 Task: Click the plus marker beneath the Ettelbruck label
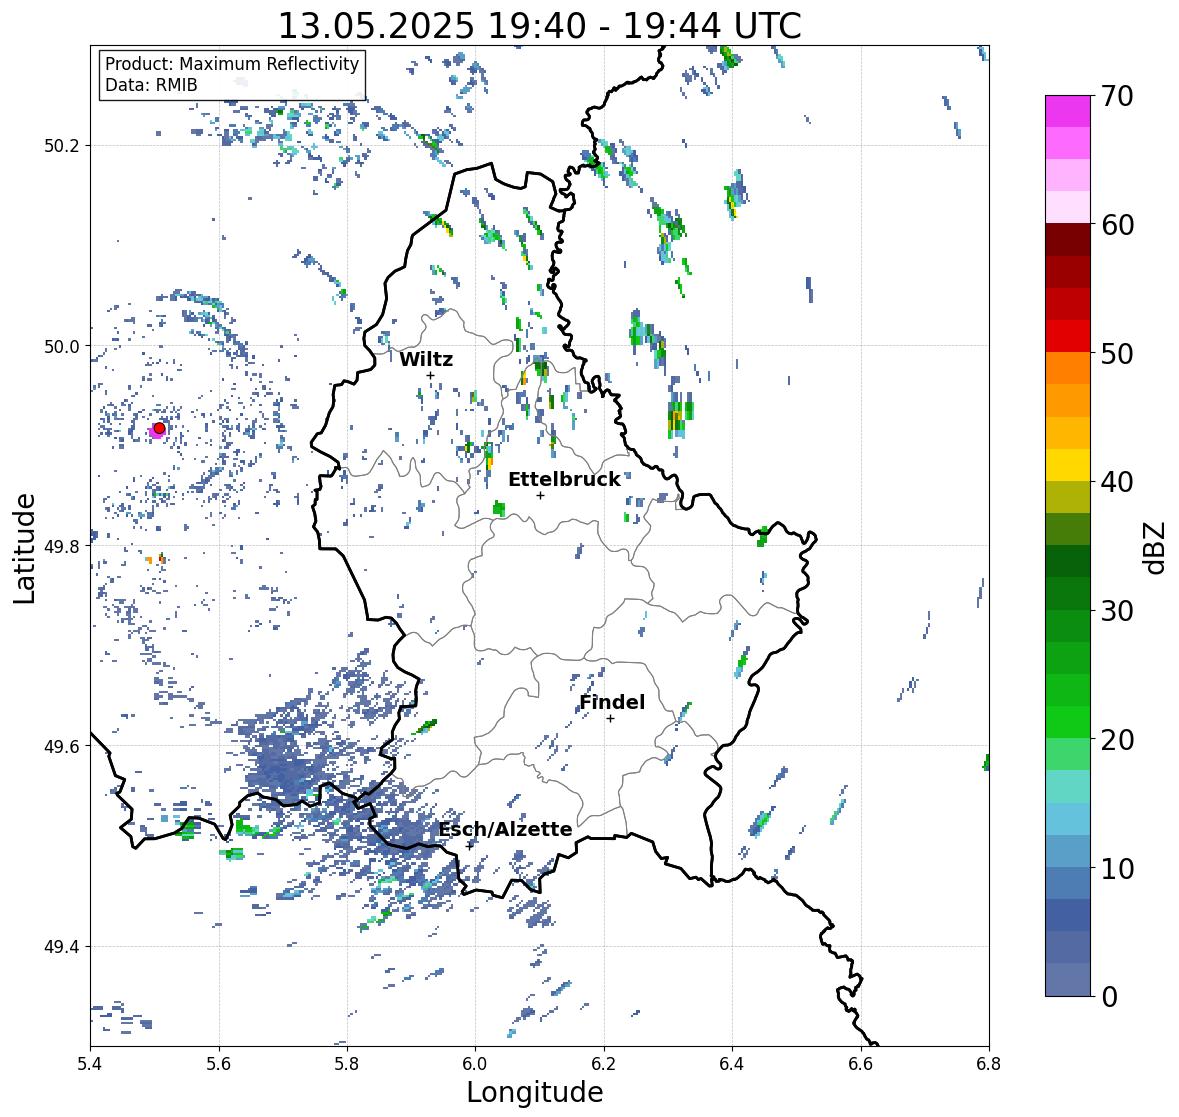point(540,495)
